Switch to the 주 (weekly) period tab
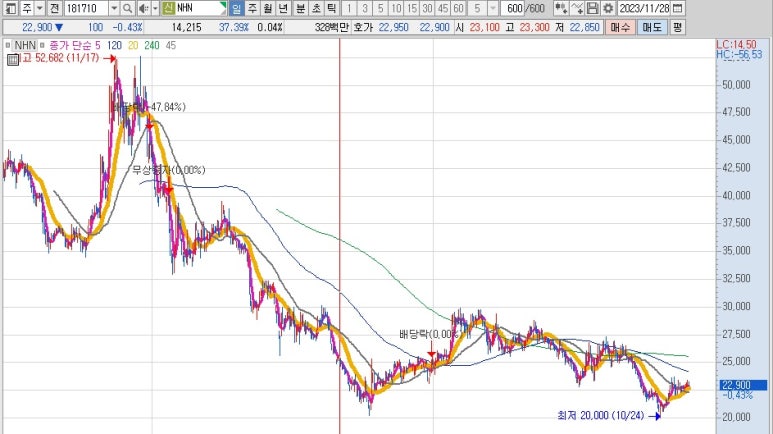Screen dimensions: 773x434 (252, 8)
